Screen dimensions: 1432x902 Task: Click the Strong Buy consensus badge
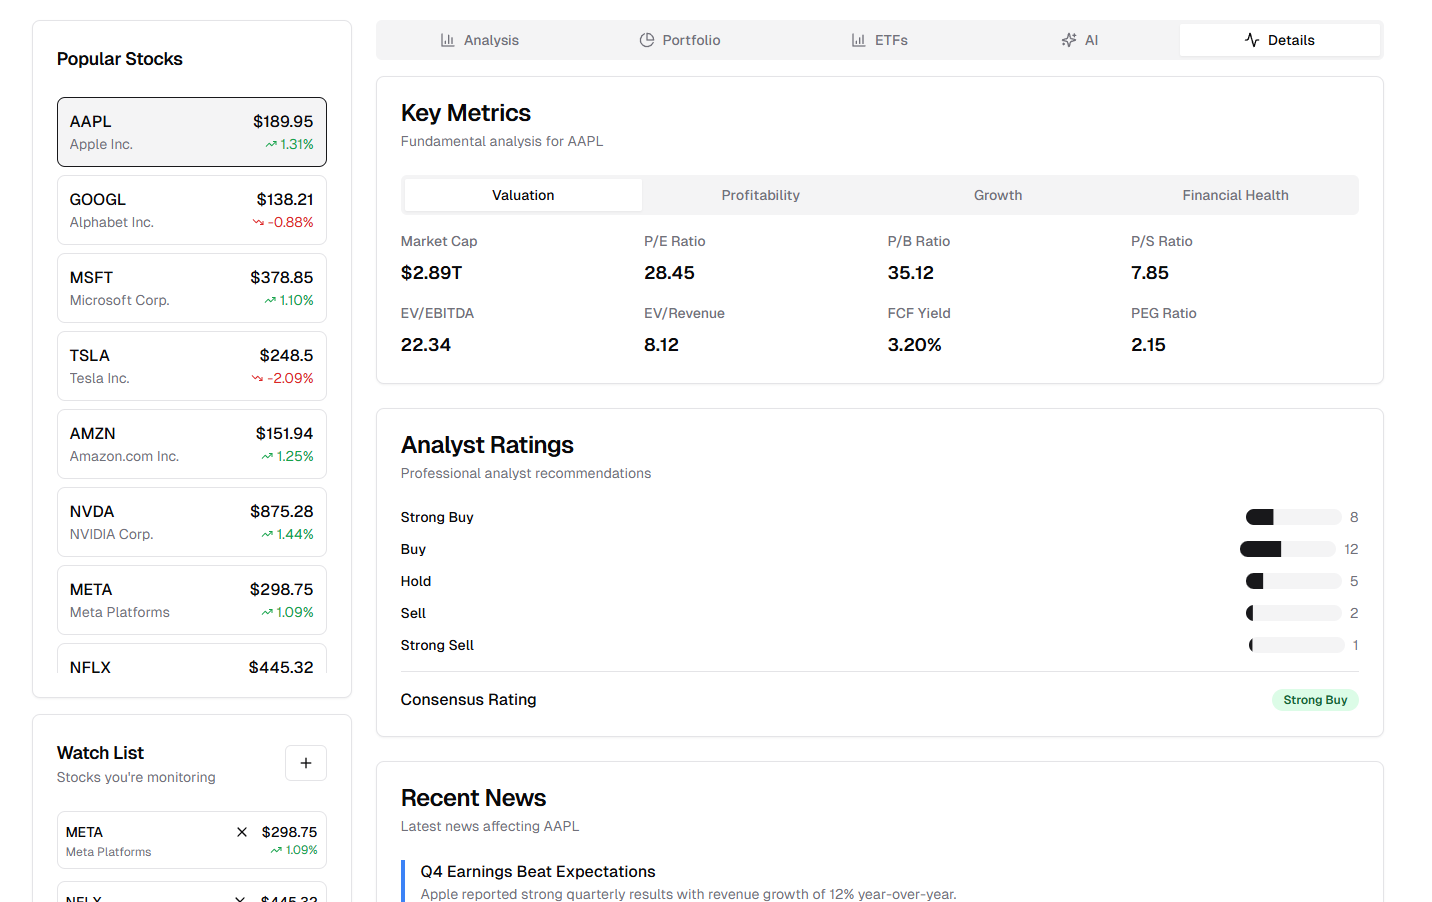1315,700
